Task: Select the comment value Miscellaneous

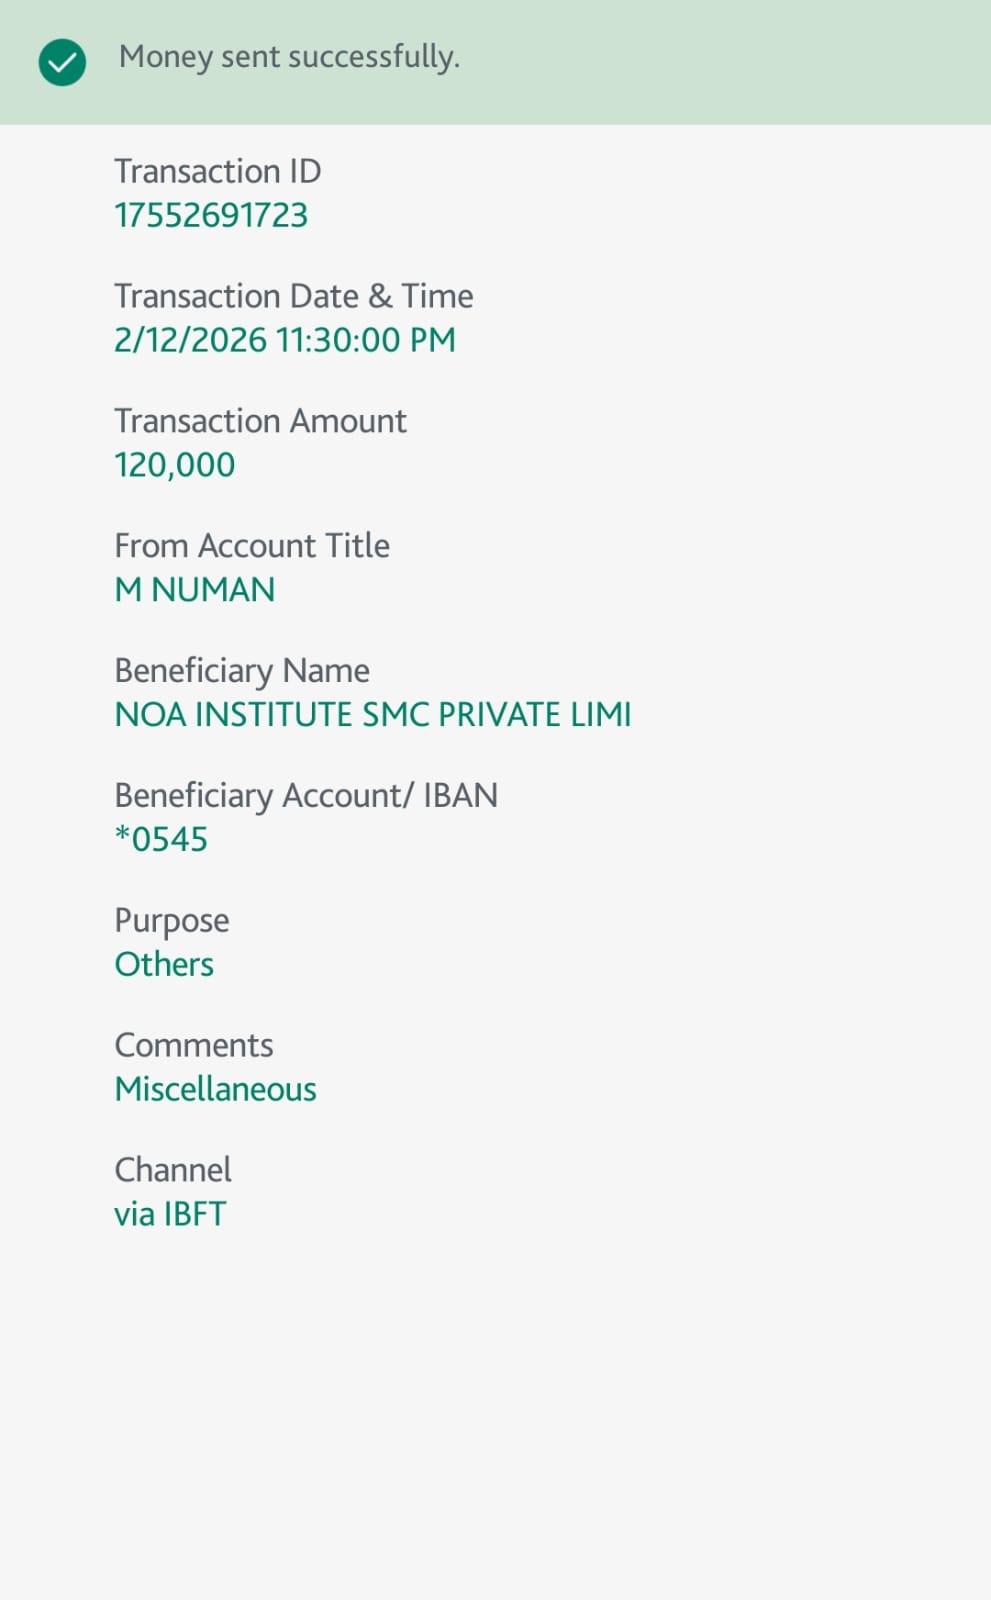Action: pyautogui.click(x=215, y=1089)
